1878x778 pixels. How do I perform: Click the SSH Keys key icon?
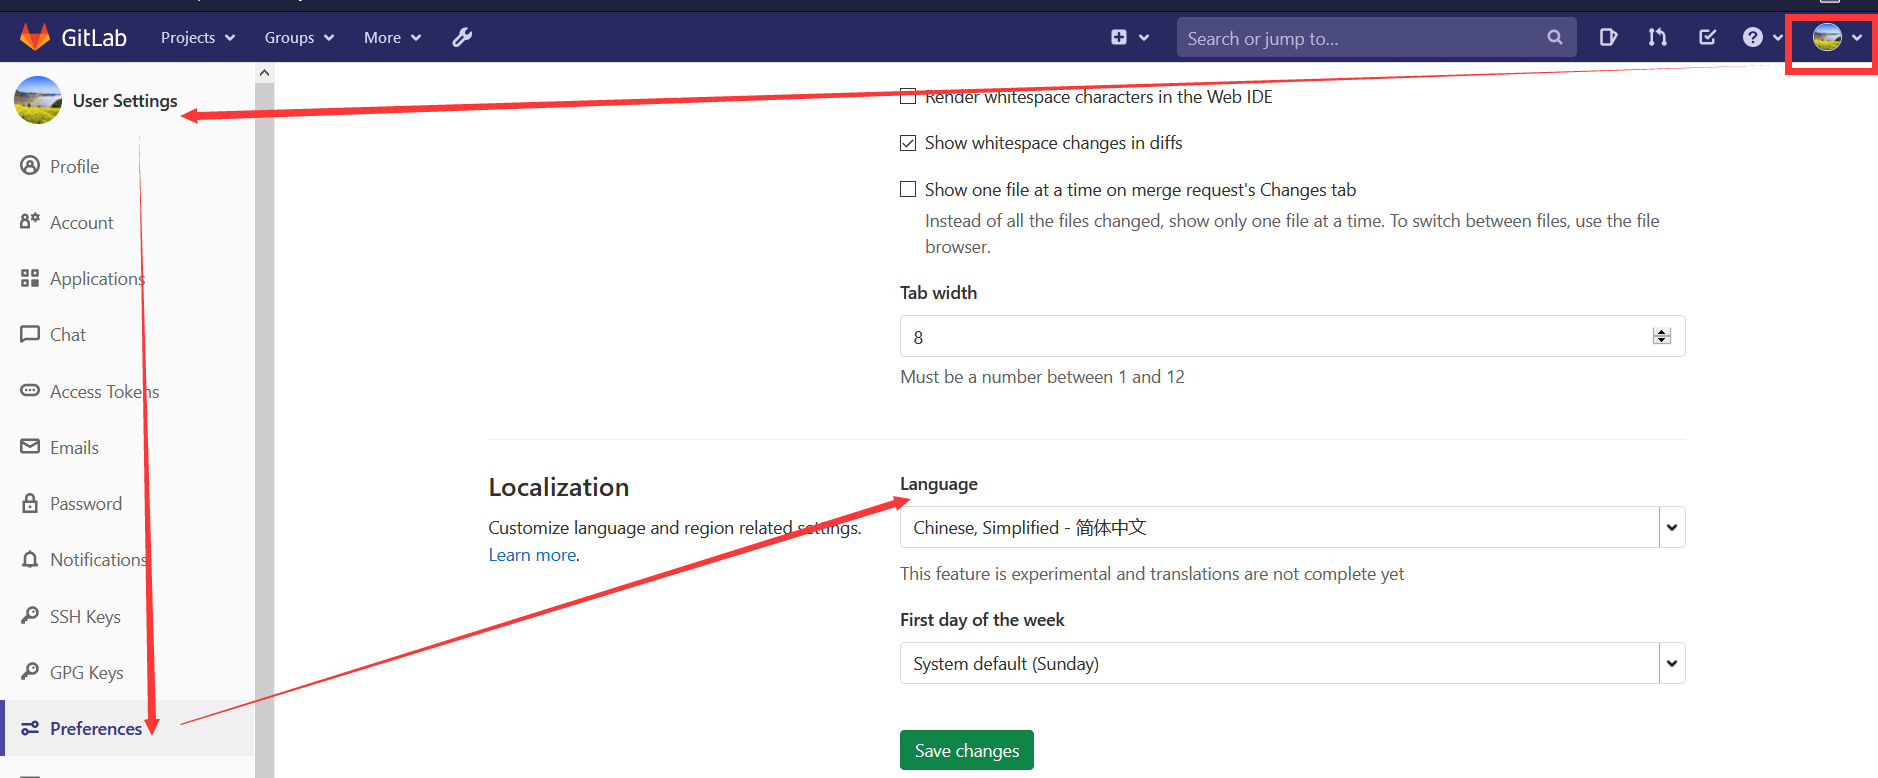(x=30, y=615)
